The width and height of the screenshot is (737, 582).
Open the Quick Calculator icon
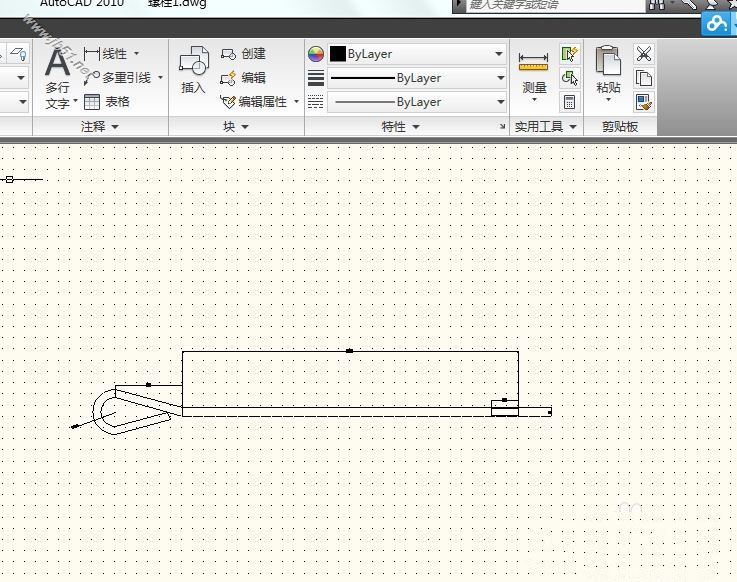pyautogui.click(x=569, y=102)
